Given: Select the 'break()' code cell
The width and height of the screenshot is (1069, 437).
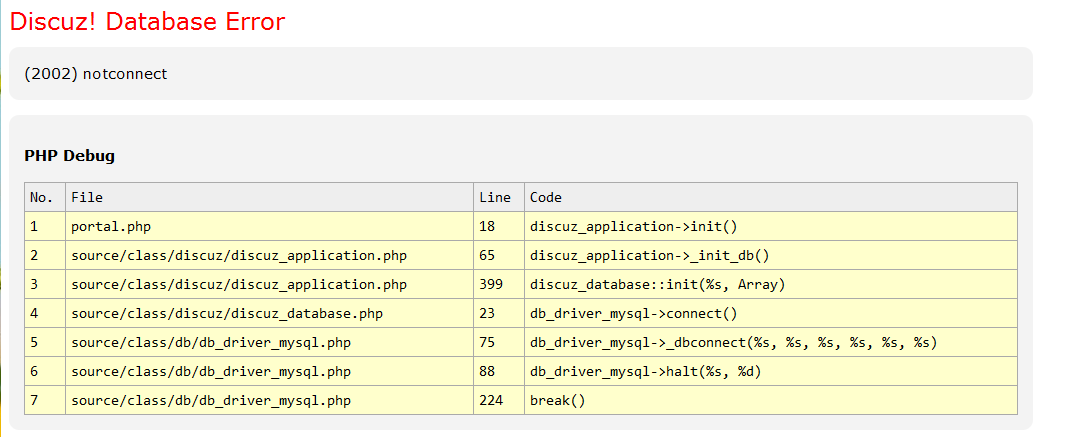Looking at the screenshot, I should pyautogui.click(x=771, y=400).
